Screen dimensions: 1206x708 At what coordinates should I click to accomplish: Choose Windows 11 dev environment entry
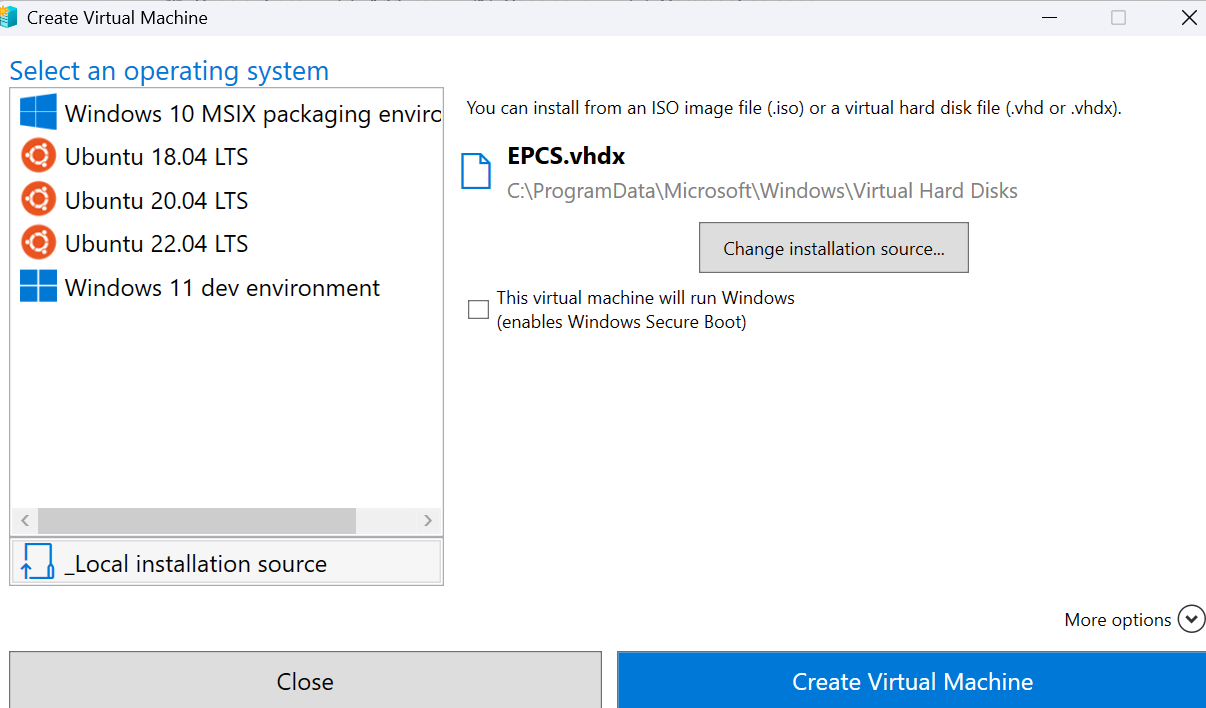tap(222, 288)
